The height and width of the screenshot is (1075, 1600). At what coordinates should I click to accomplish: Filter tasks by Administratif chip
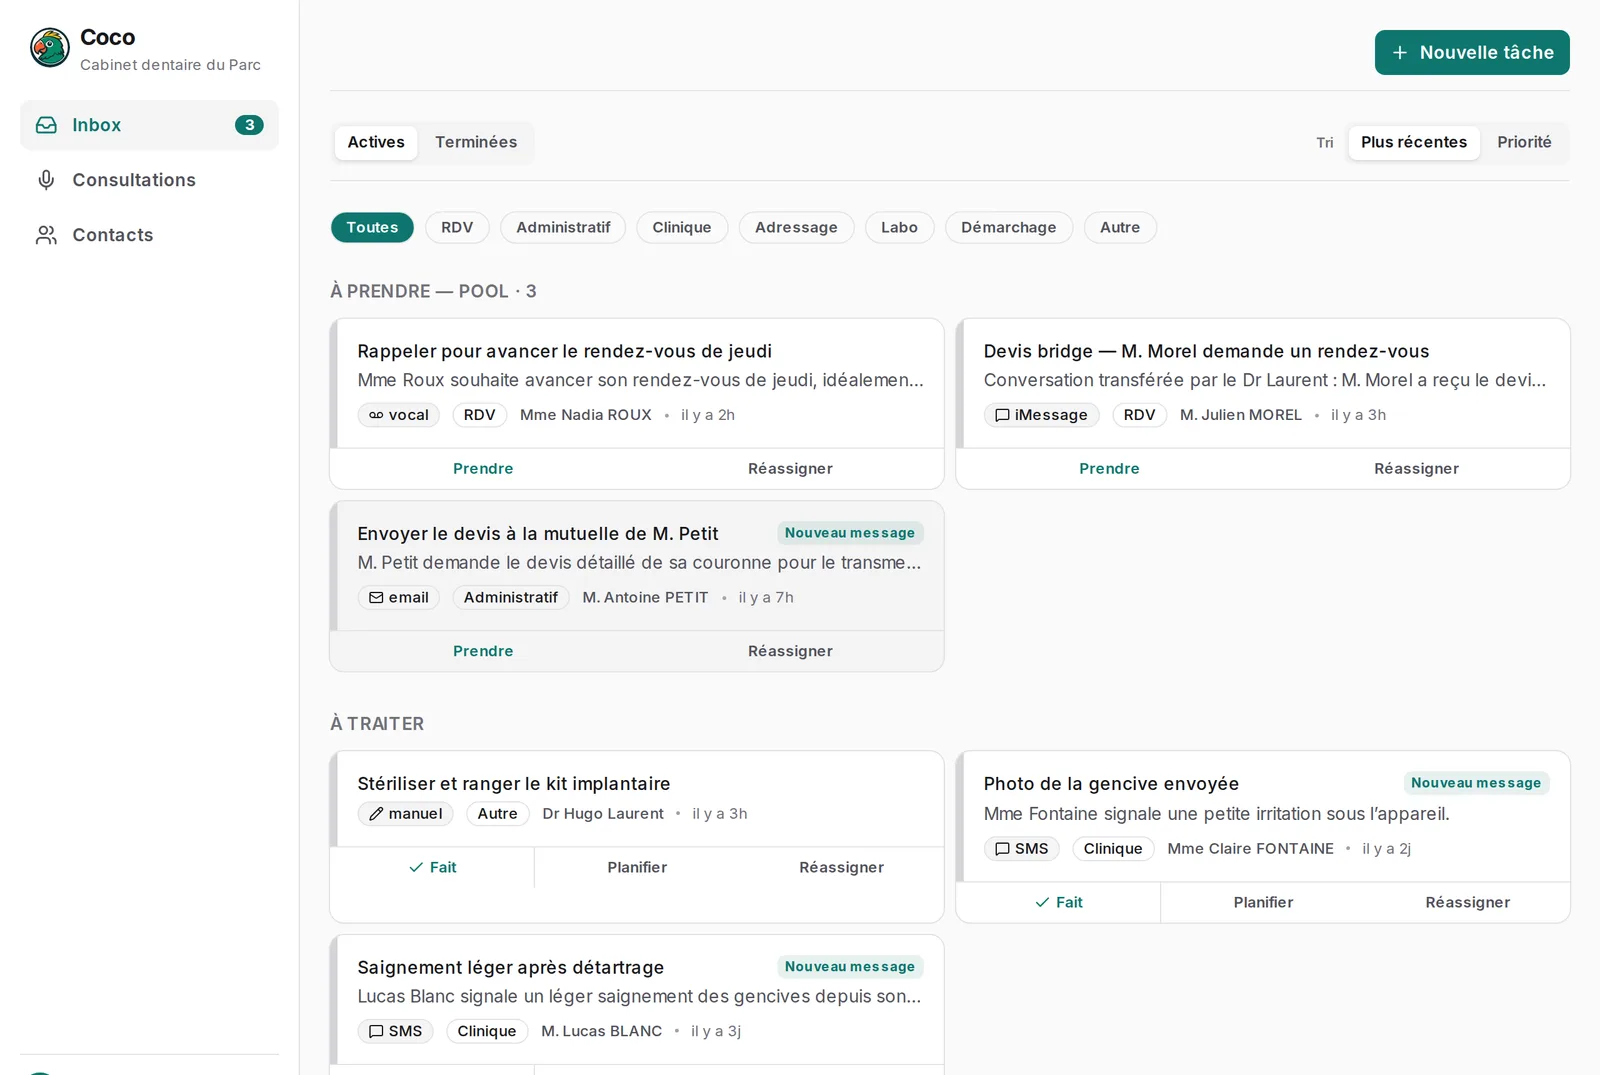(563, 228)
